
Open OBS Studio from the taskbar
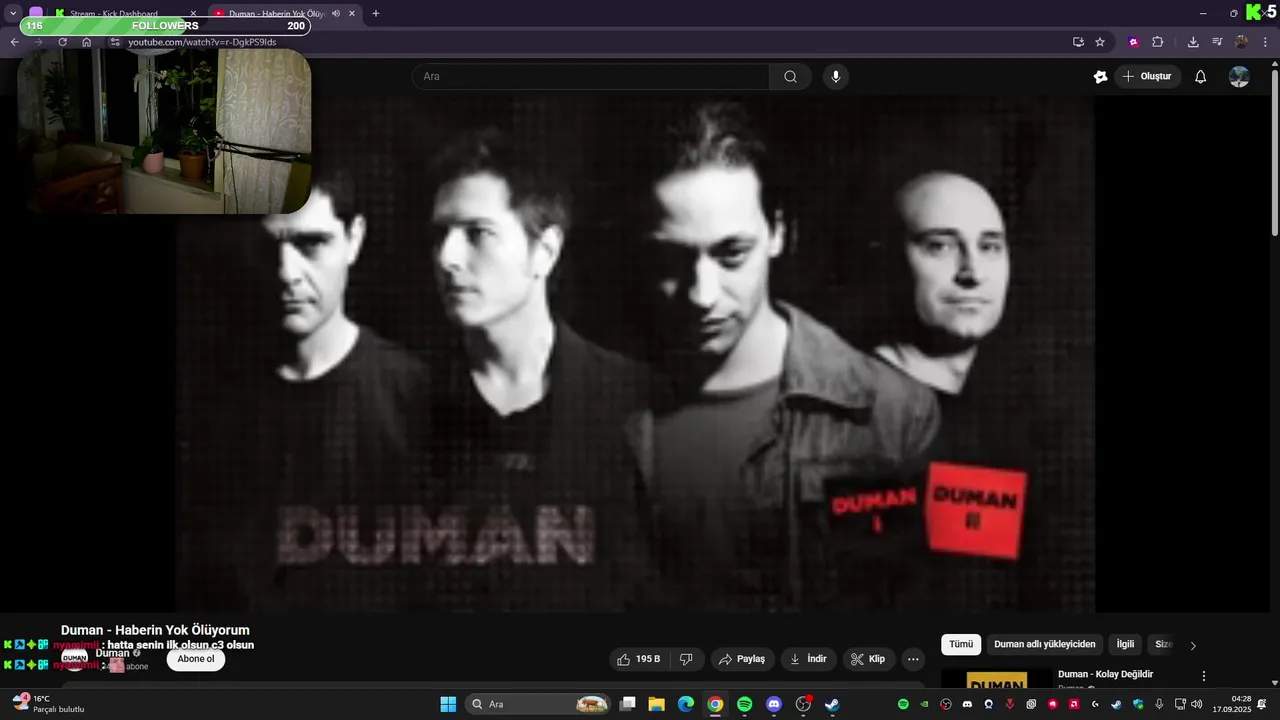(803, 704)
